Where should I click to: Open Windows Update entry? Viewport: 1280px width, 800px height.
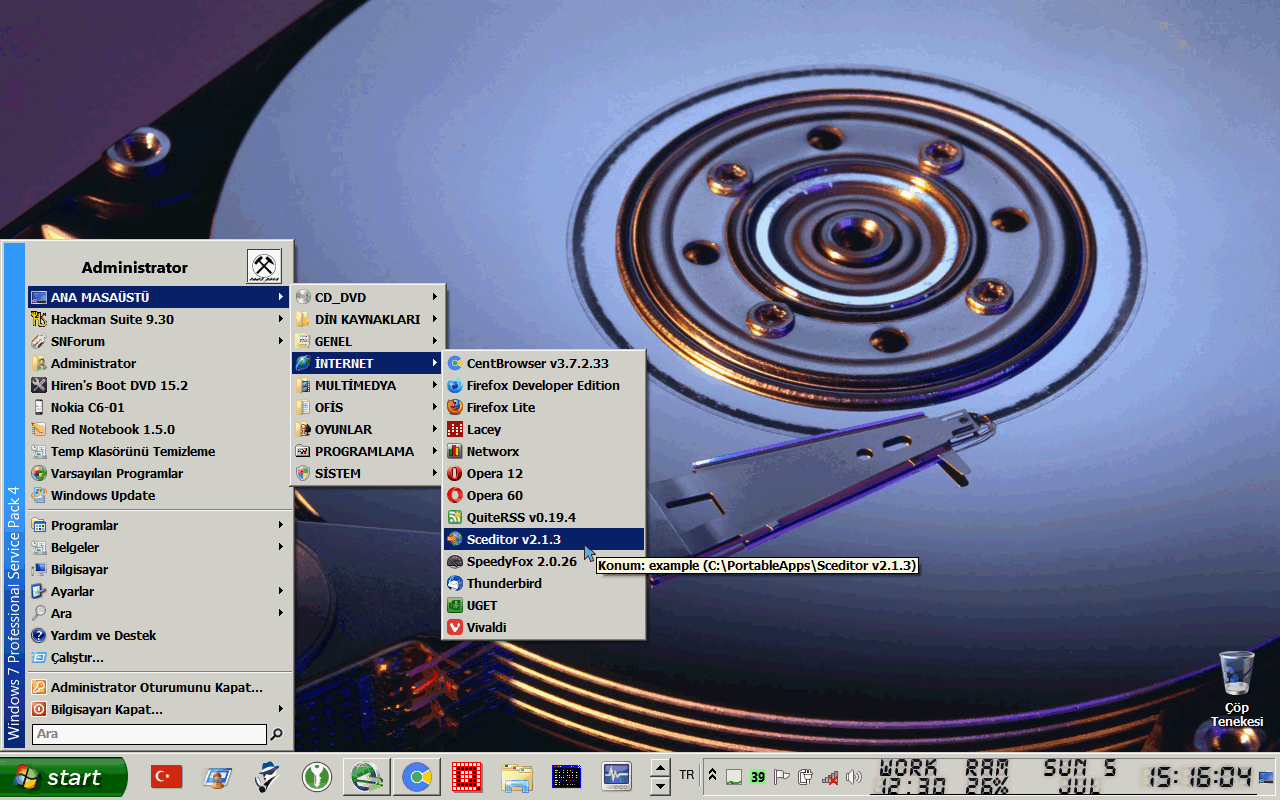coord(159,495)
